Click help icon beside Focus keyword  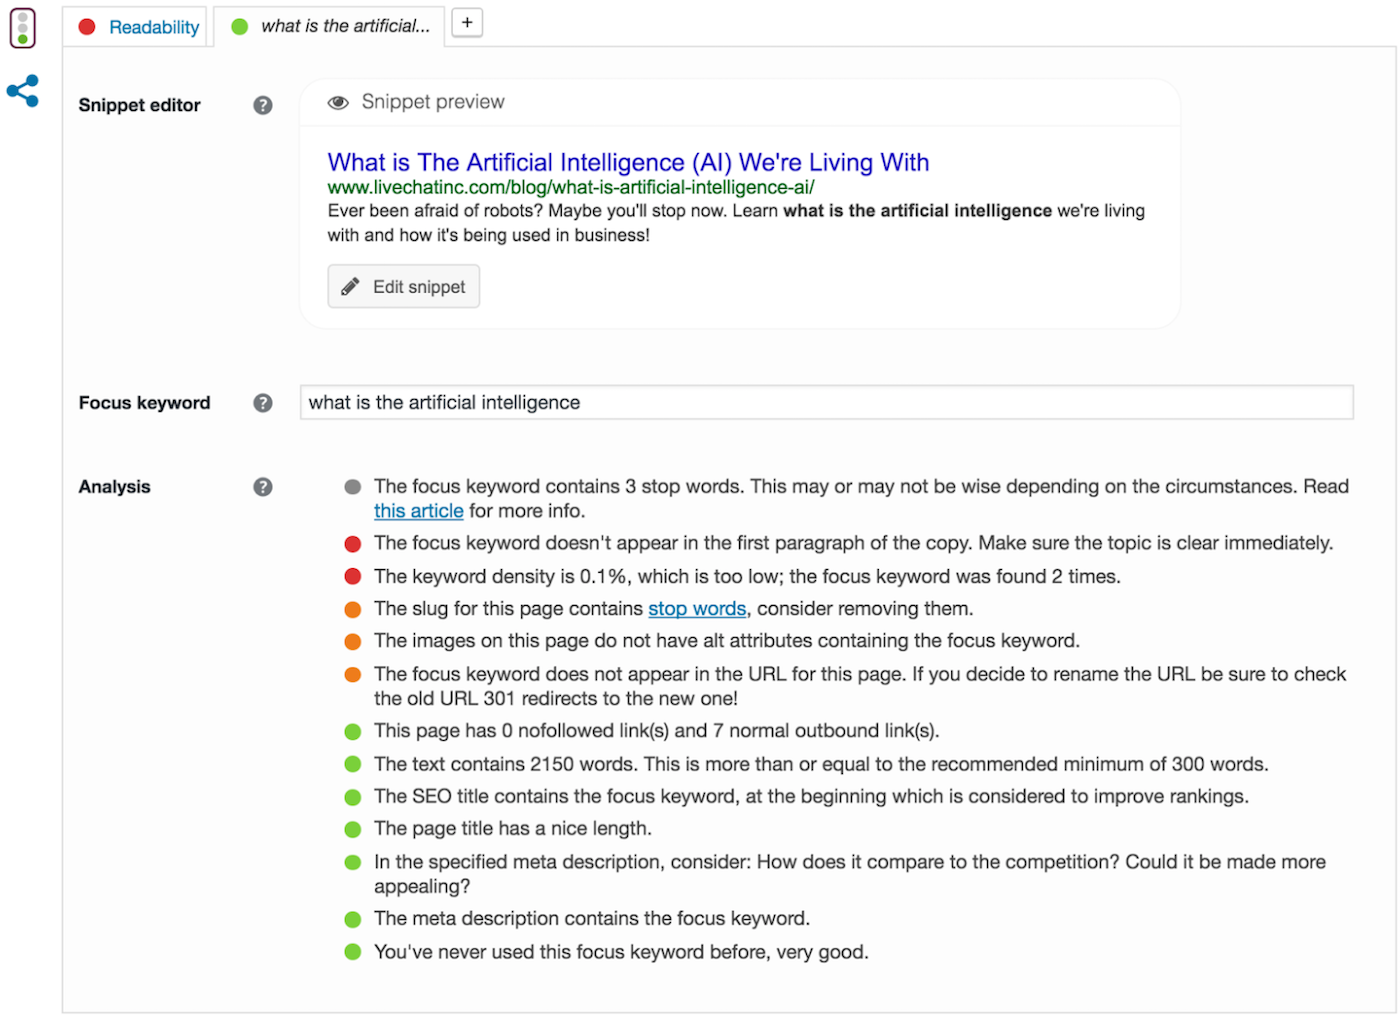point(263,403)
